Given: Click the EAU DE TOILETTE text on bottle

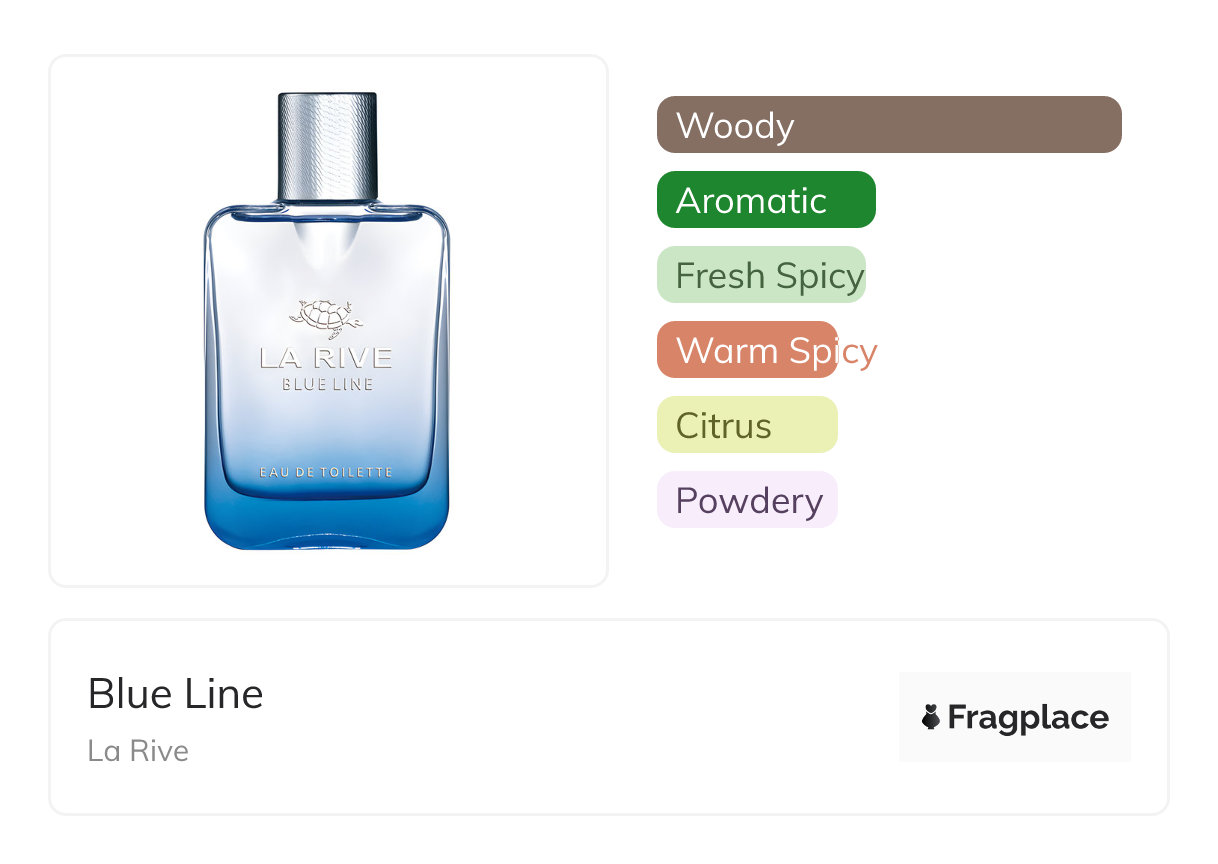Looking at the screenshot, I should (326, 472).
